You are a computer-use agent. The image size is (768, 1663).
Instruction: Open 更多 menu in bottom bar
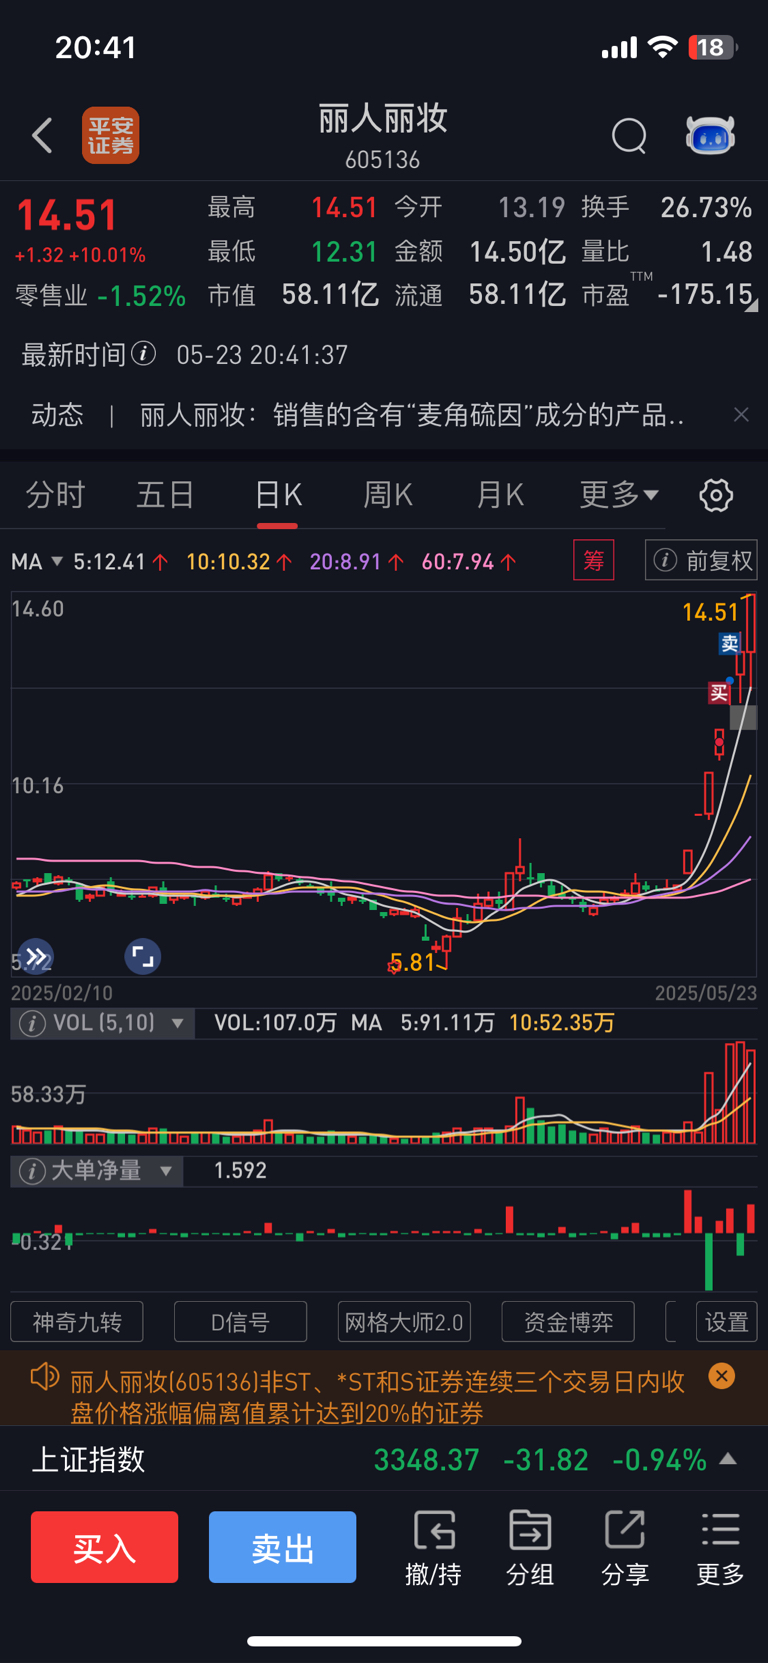[720, 1548]
